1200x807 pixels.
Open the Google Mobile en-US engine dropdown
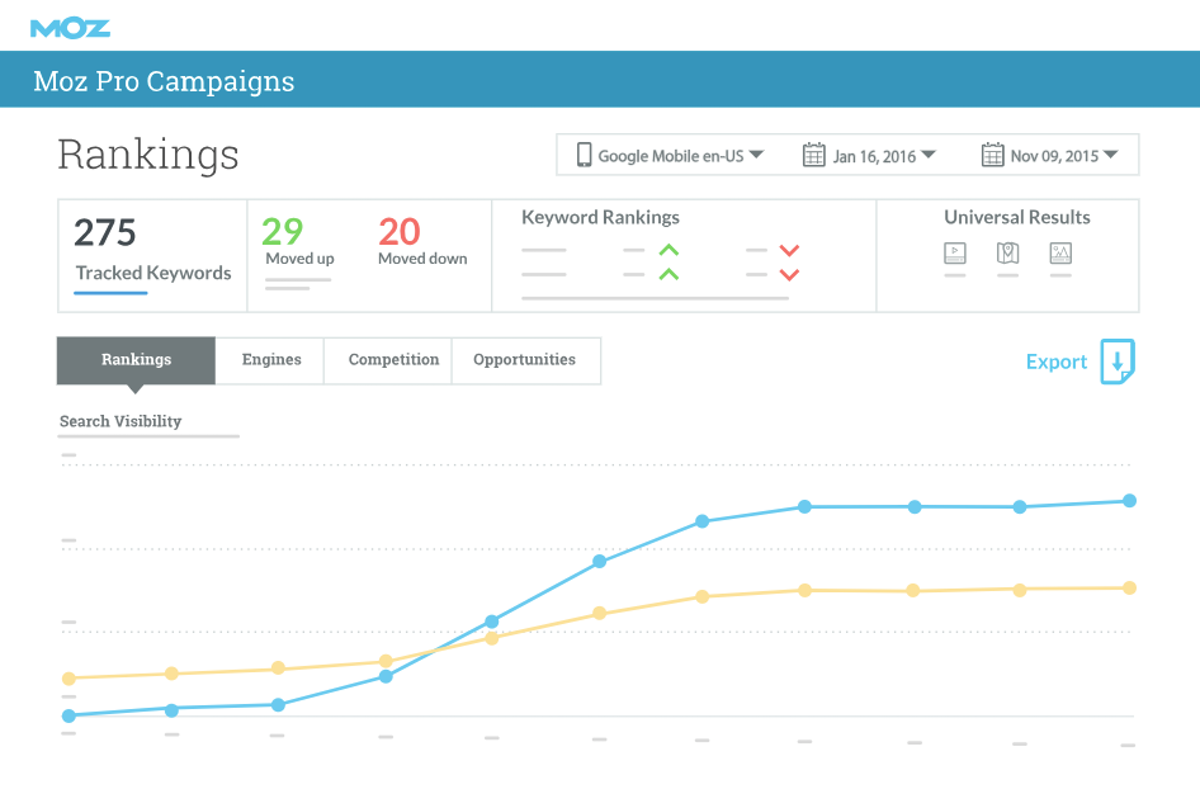click(x=759, y=155)
